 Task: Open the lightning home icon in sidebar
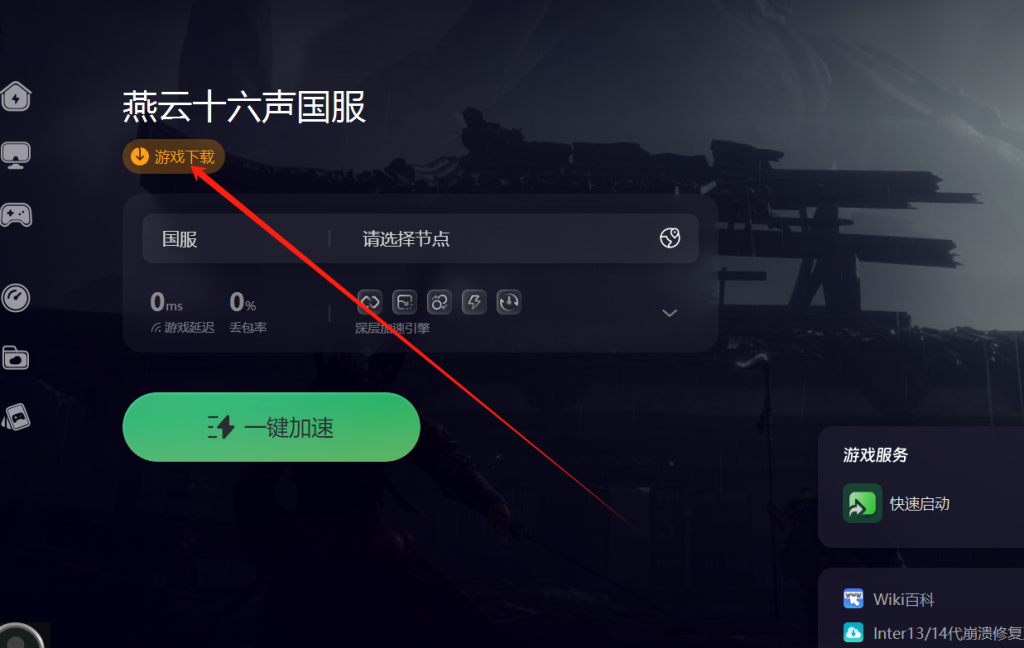click(16, 97)
